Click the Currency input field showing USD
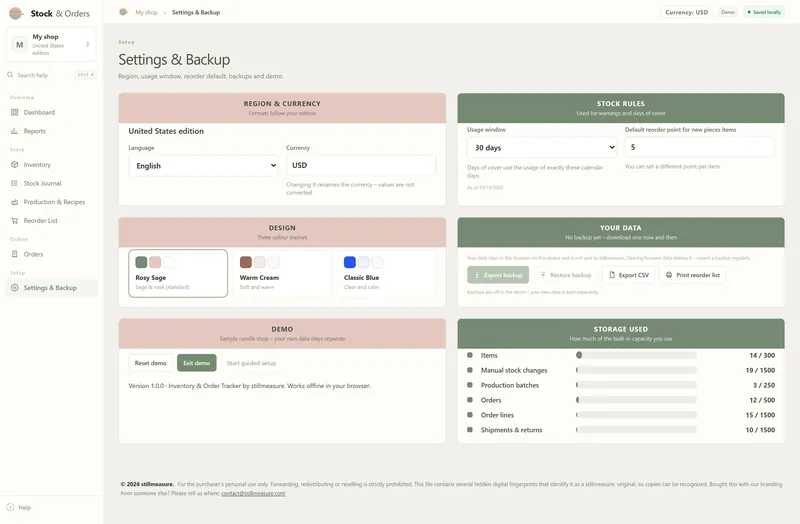 (361, 165)
